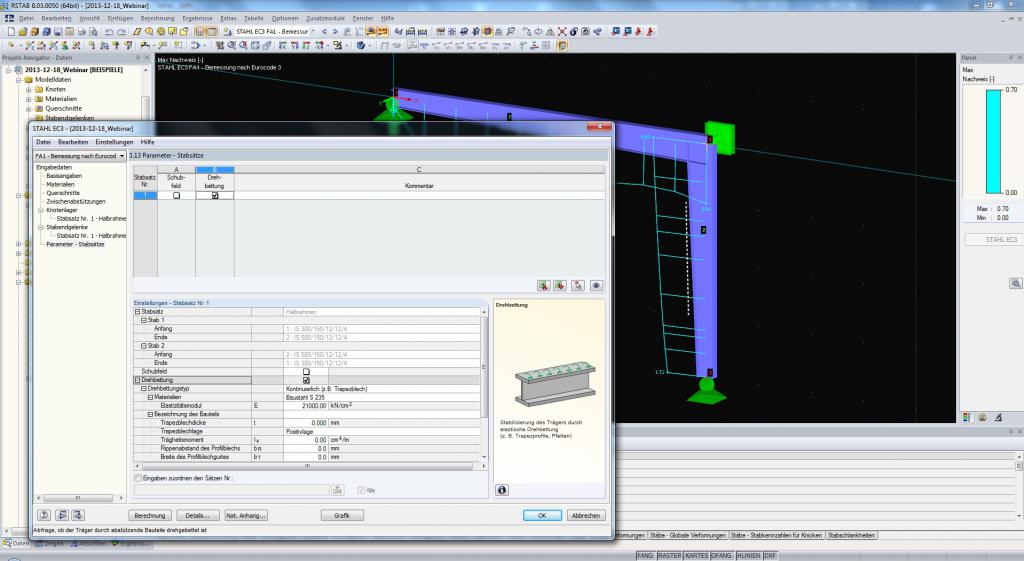The image size is (1024, 561).
Task: Click second Excel import icon above settings
Action: tap(560, 285)
